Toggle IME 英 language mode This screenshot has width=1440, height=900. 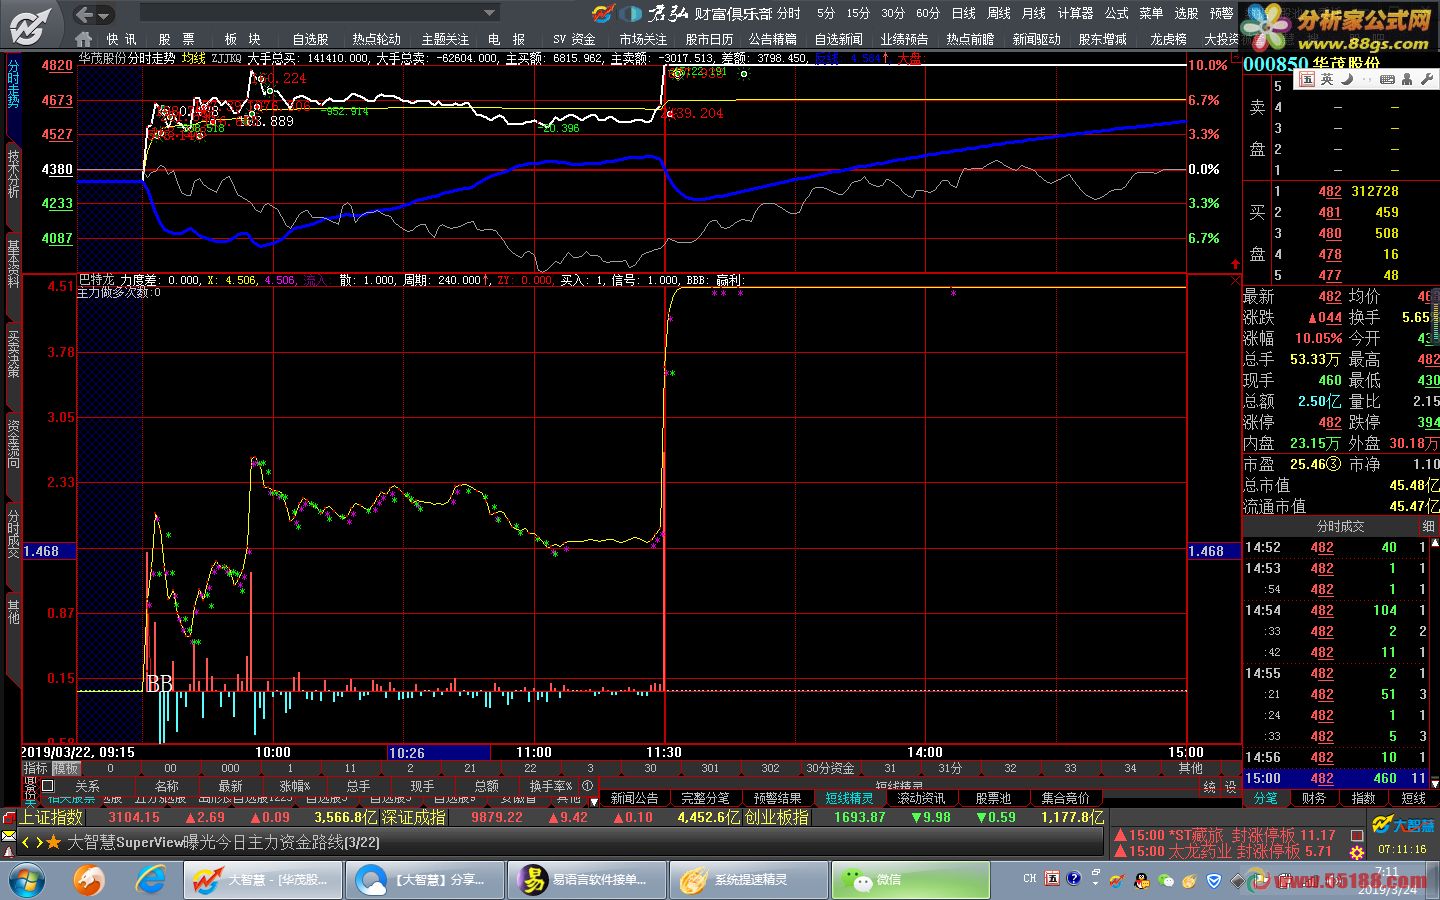click(1326, 79)
